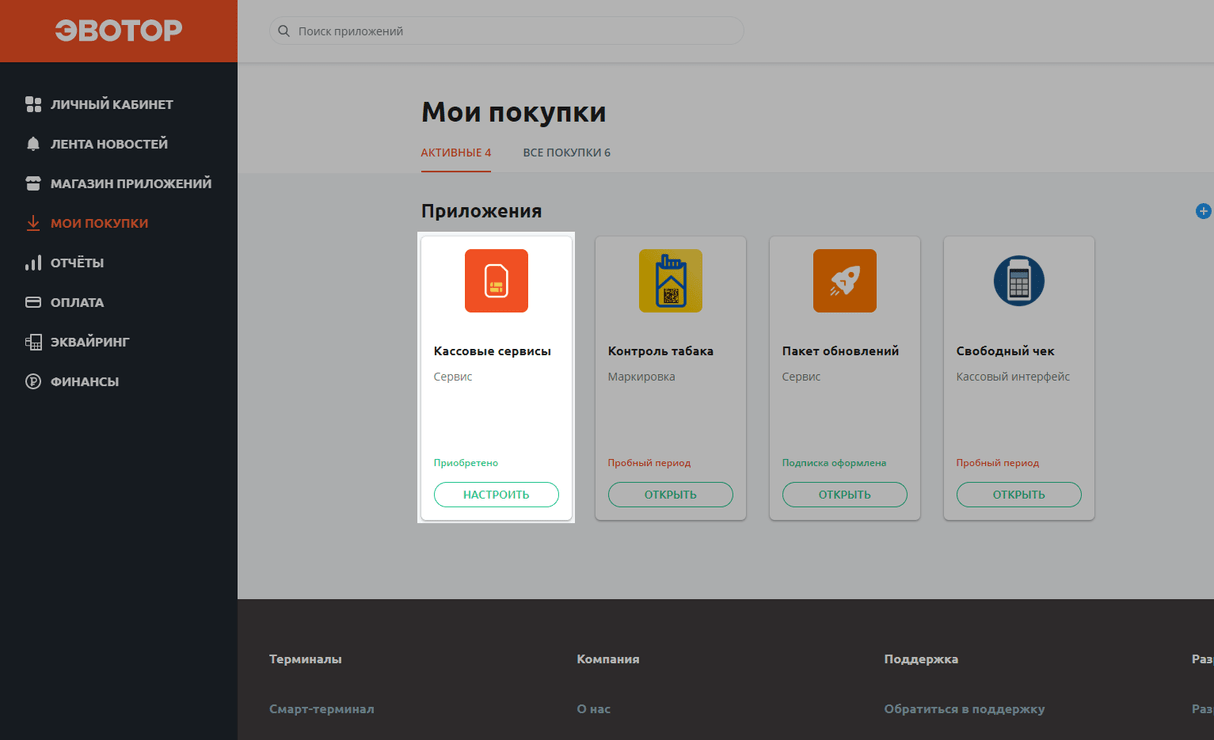Screen dimensions: 1214x740
Task: Click the Компания footer heading
Action: [x=608, y=659]
